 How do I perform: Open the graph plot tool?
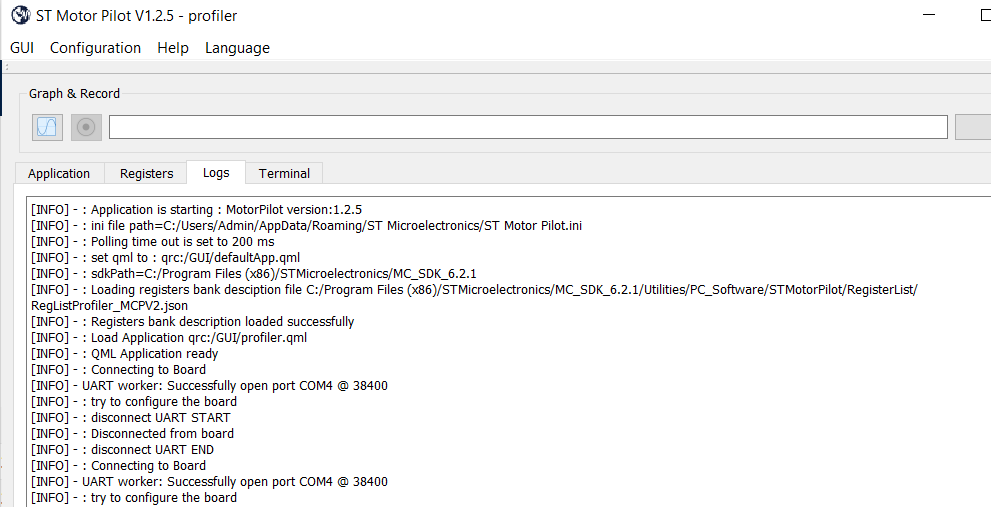[47, 127]
